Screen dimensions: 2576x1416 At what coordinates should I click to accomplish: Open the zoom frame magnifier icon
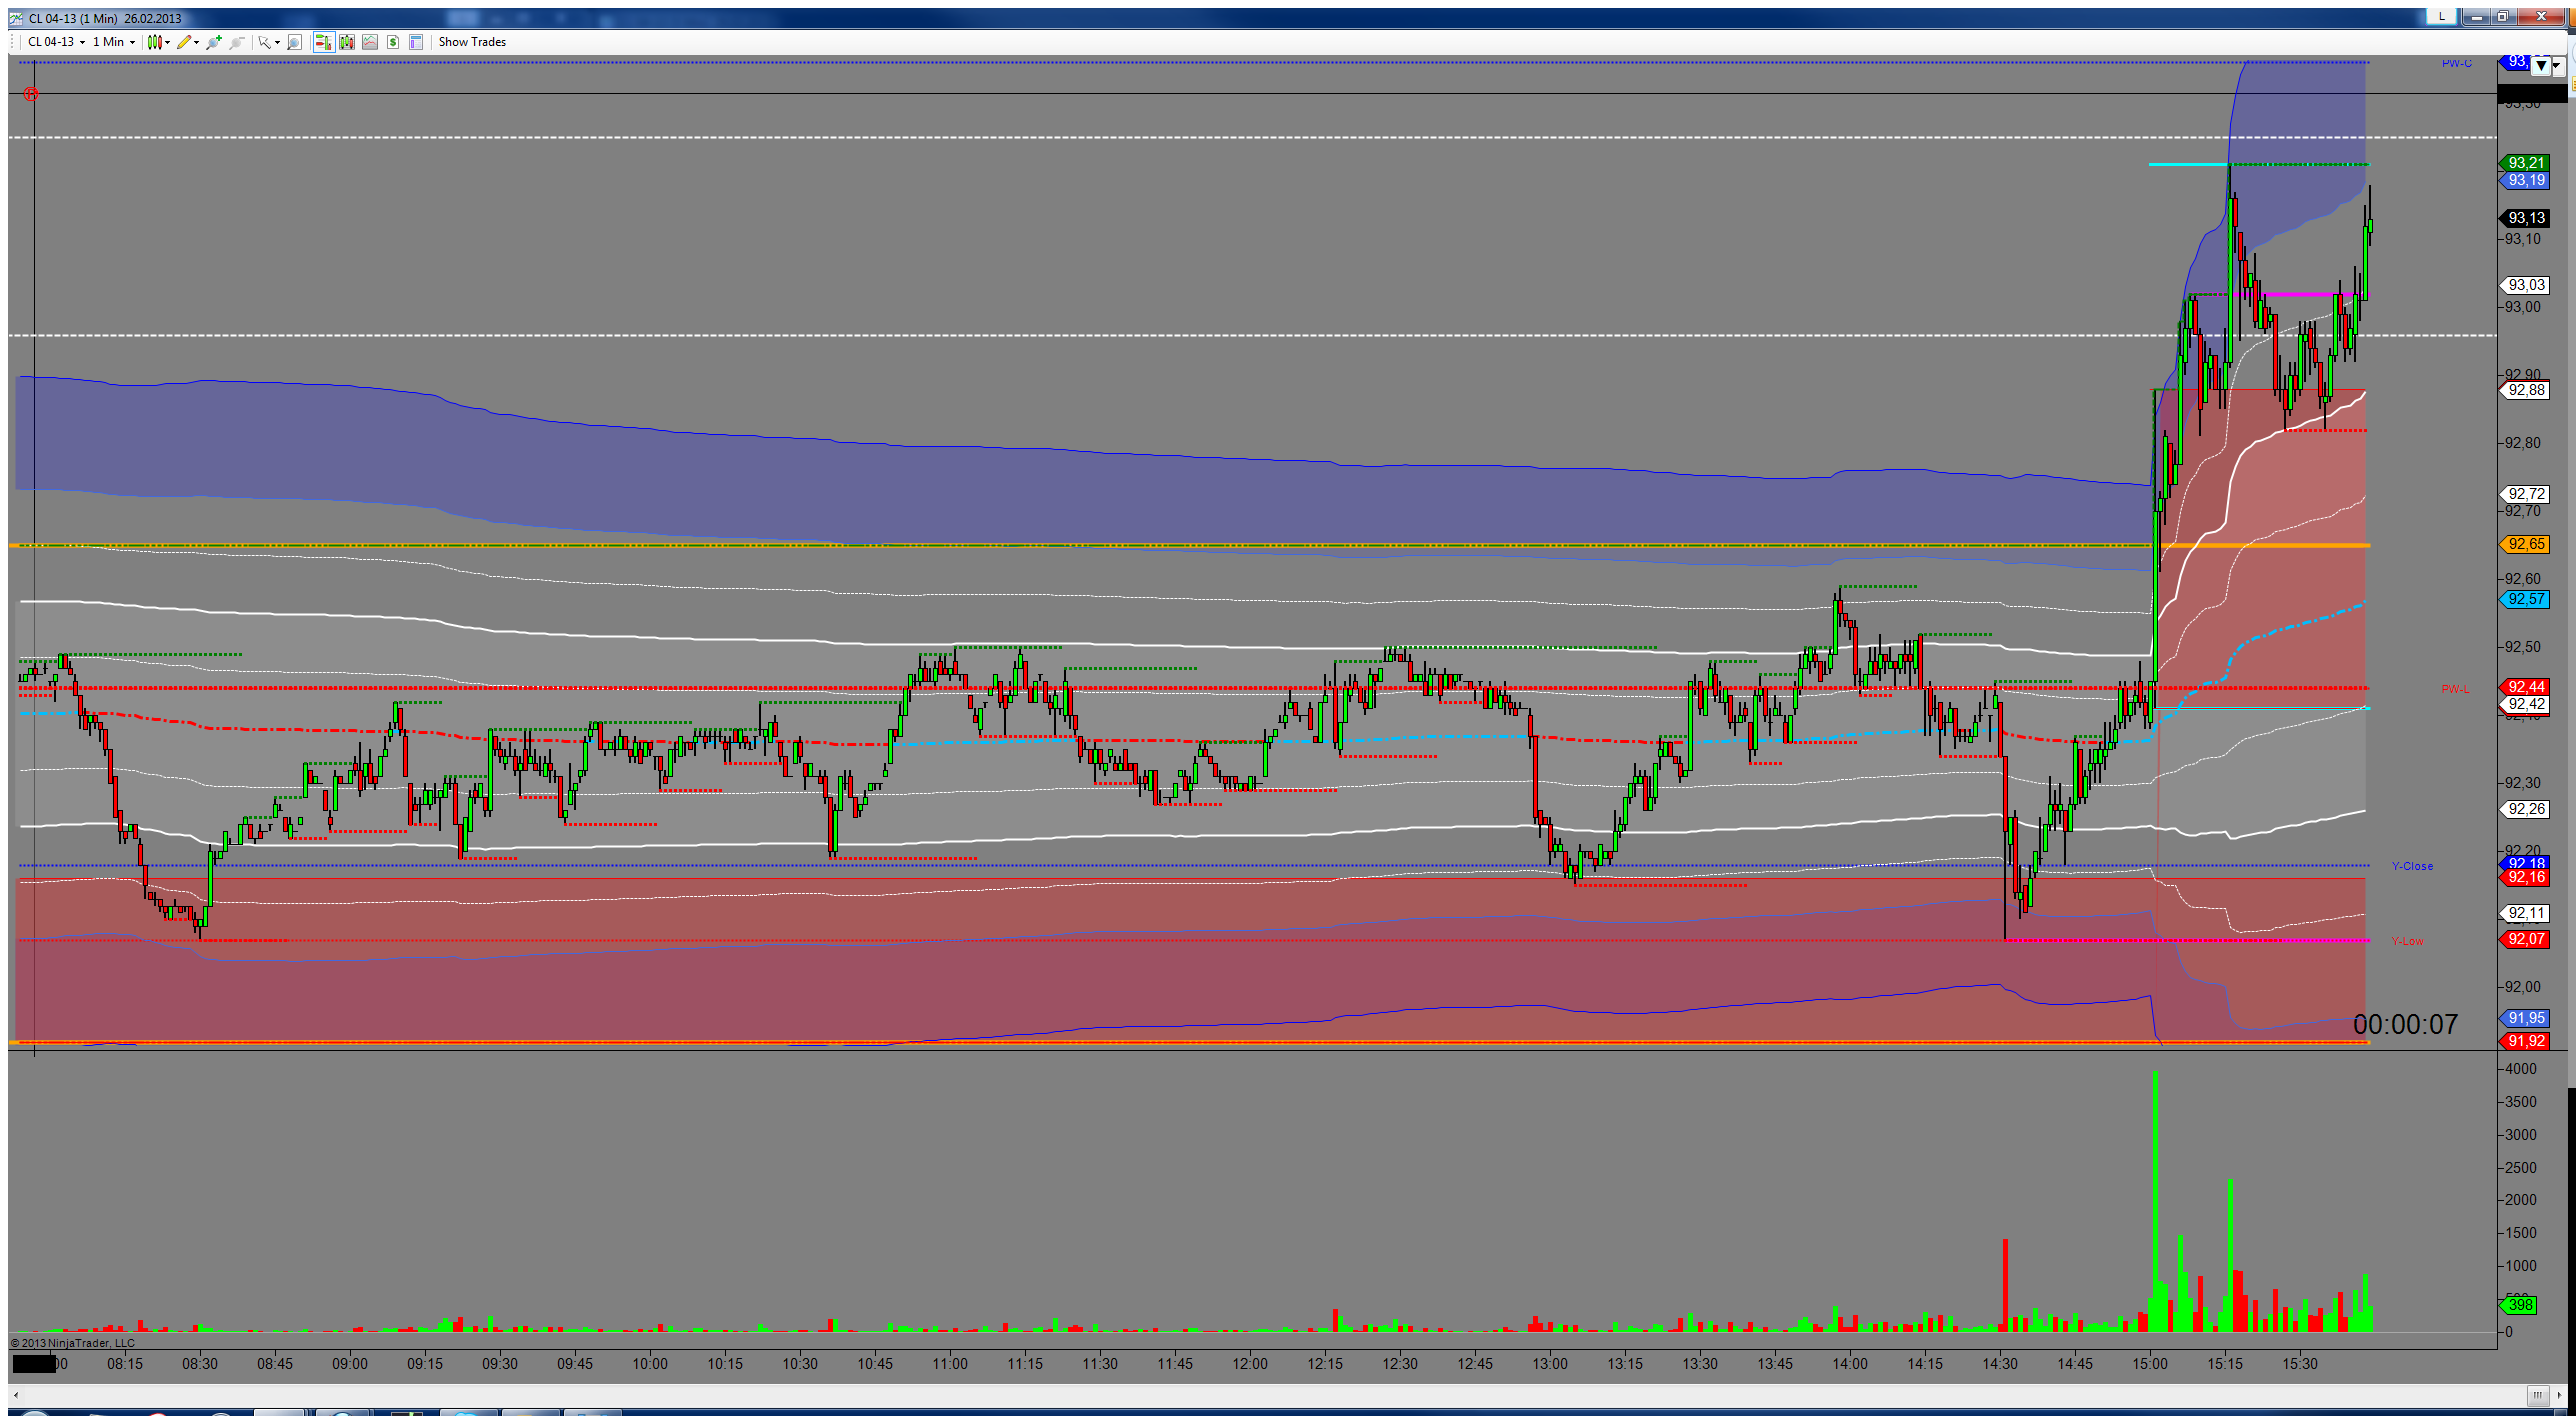[294, 42]
